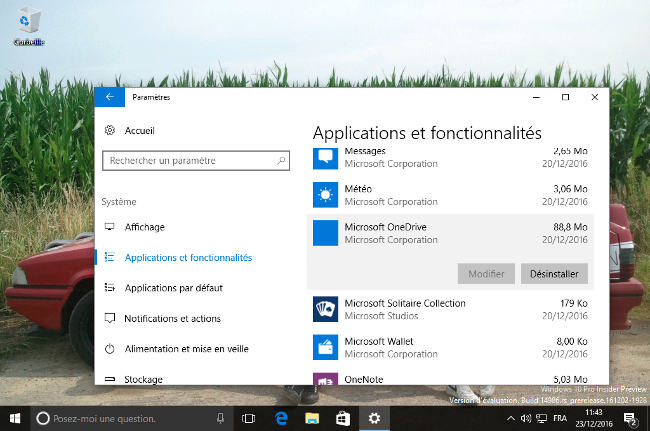Click the 88,8 Mo size value

(x=570, y=227)
